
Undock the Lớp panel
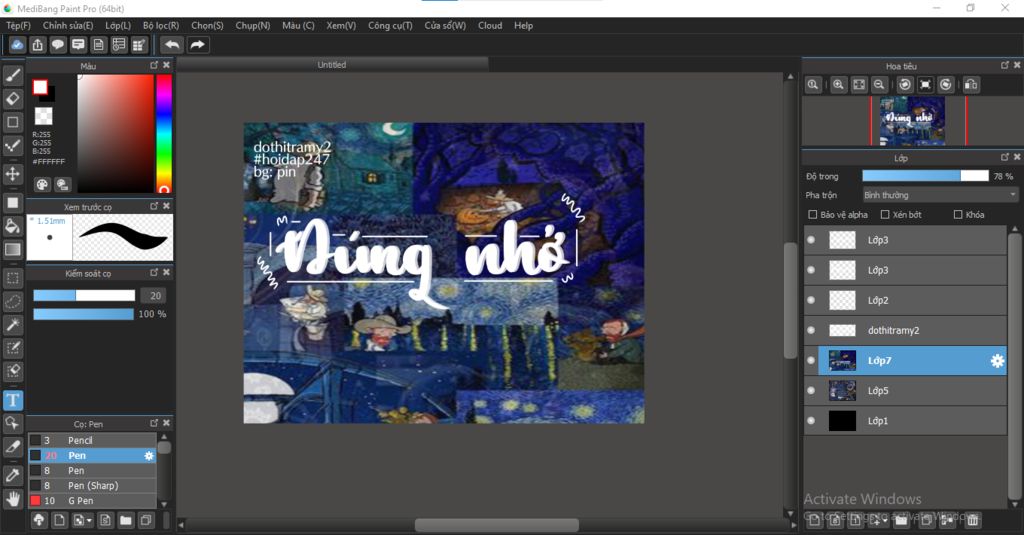(x=1005, y=157)
